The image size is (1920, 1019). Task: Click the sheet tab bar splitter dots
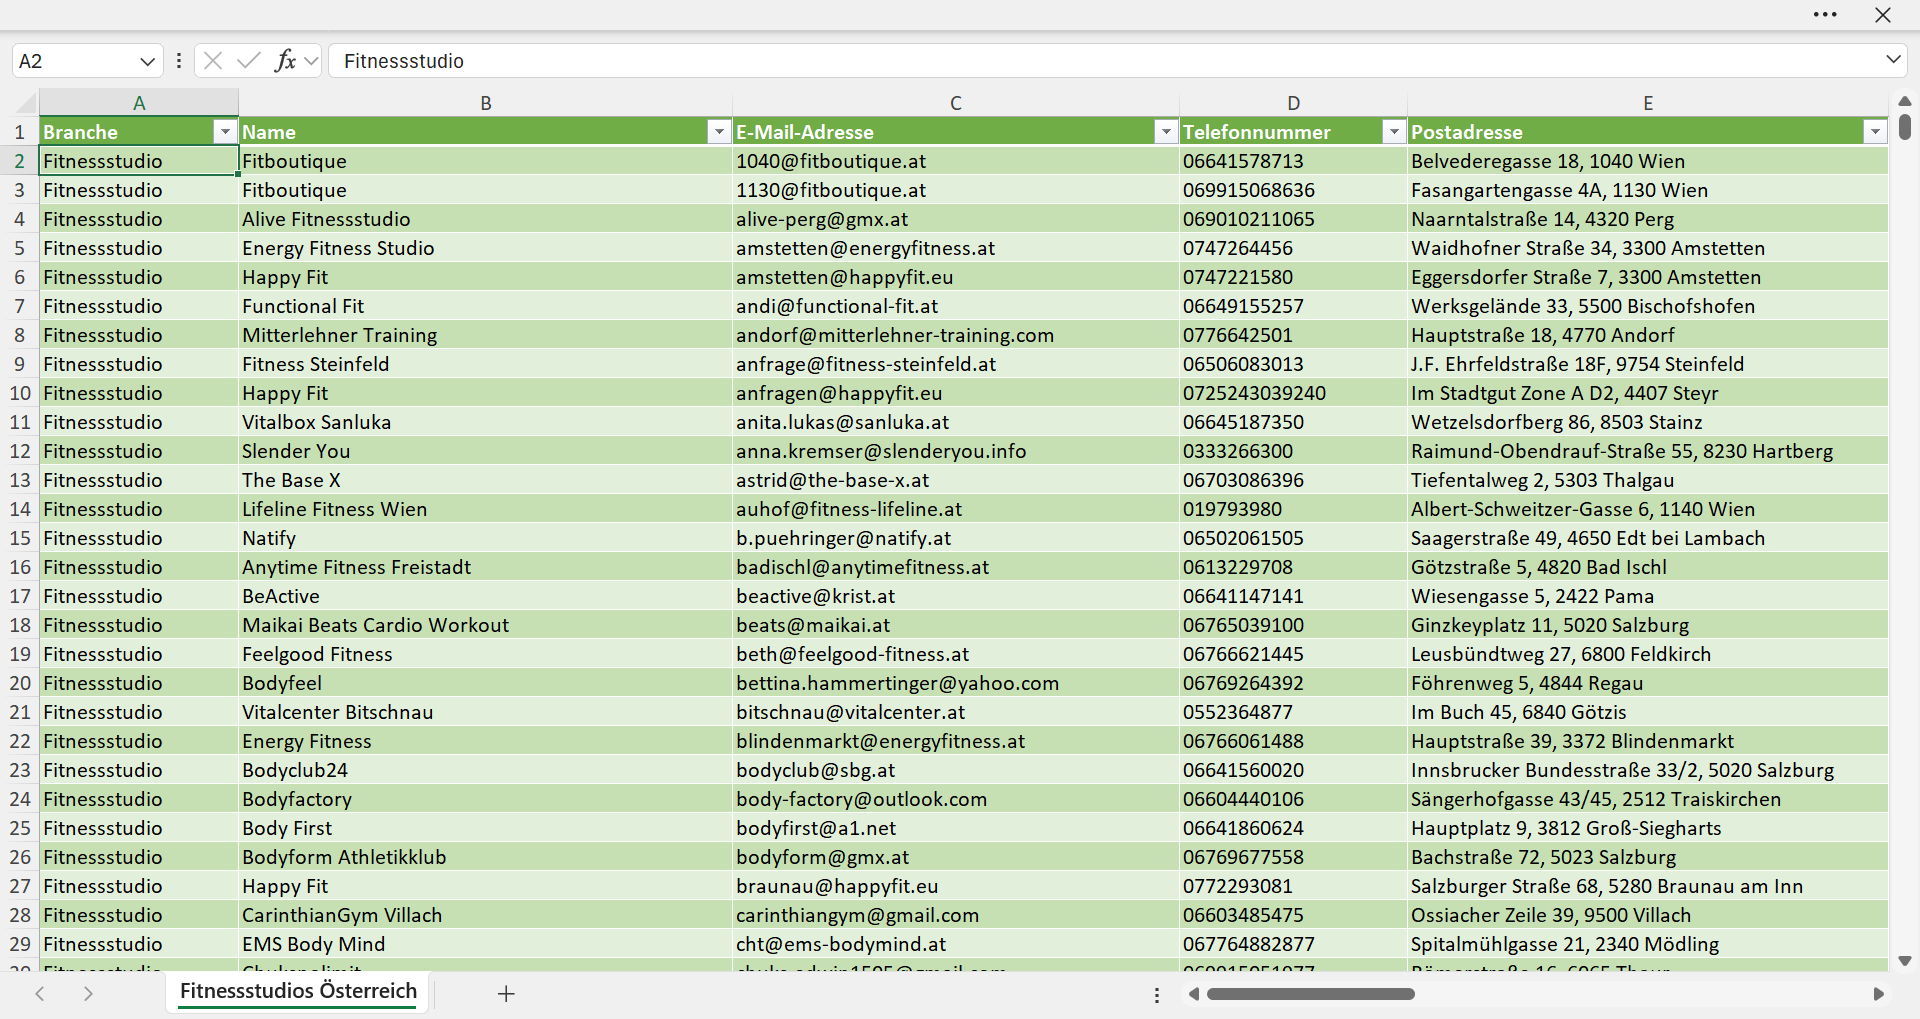[1157, 995]
